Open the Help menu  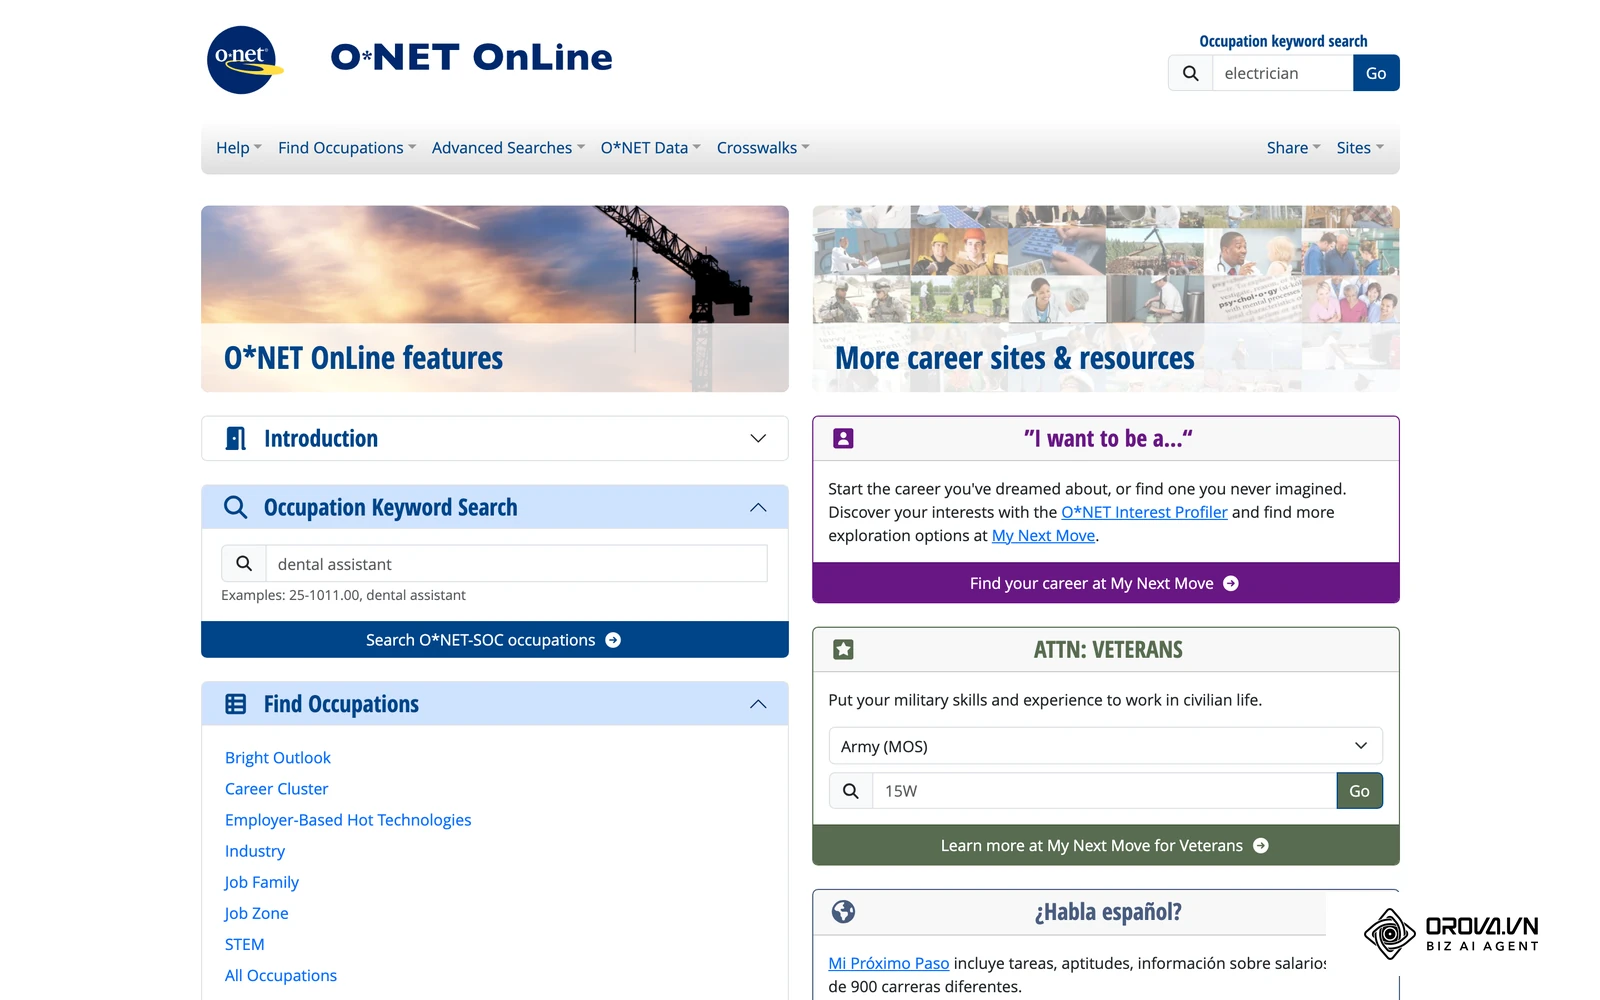239,148
